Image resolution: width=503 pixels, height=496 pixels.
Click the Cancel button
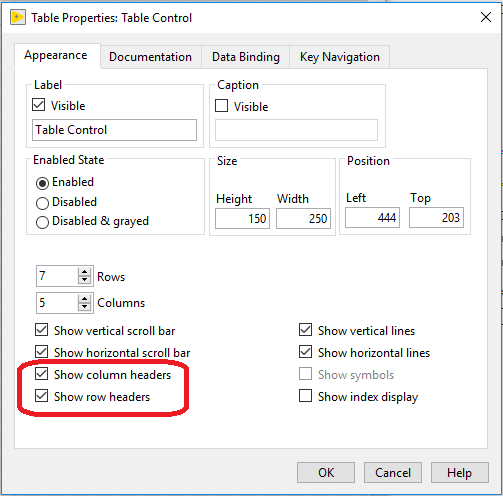click(393, 472)
